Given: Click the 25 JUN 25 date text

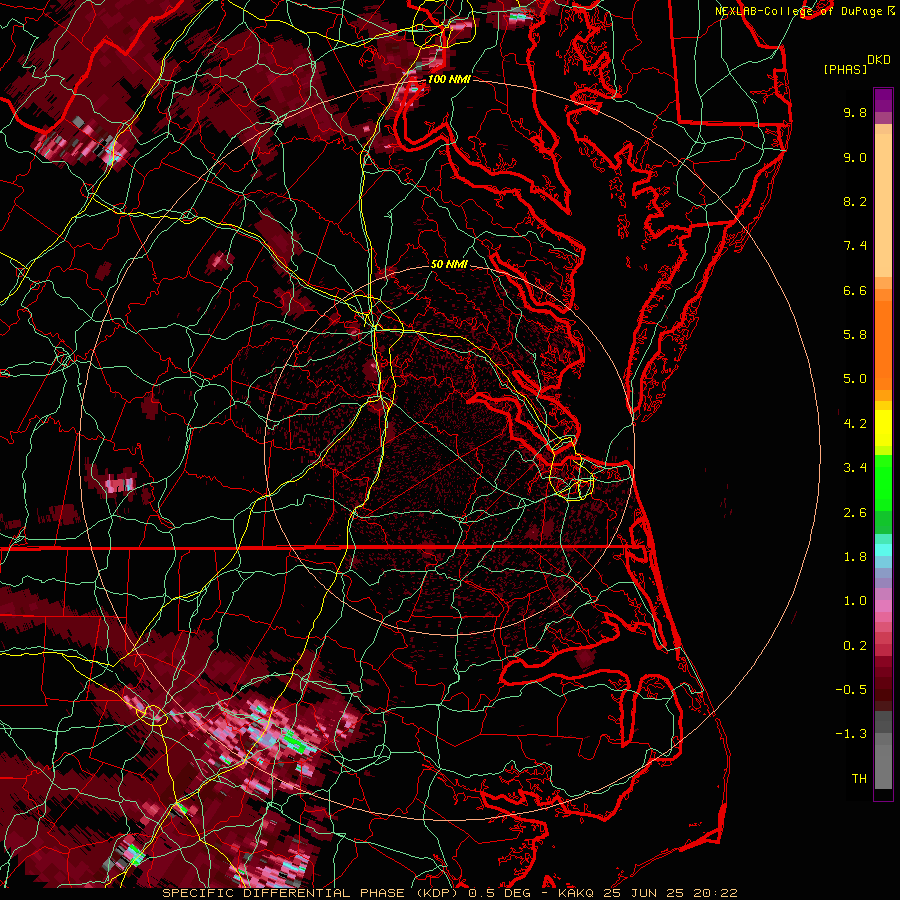Looking at the screenshot, I should 645,893.
